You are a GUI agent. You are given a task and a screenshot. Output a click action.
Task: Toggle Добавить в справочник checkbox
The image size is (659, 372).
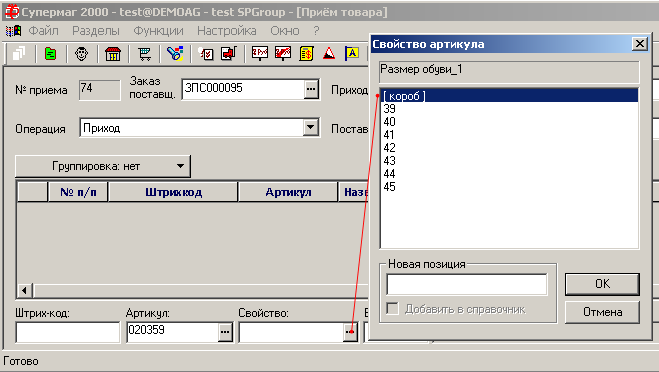393,309
